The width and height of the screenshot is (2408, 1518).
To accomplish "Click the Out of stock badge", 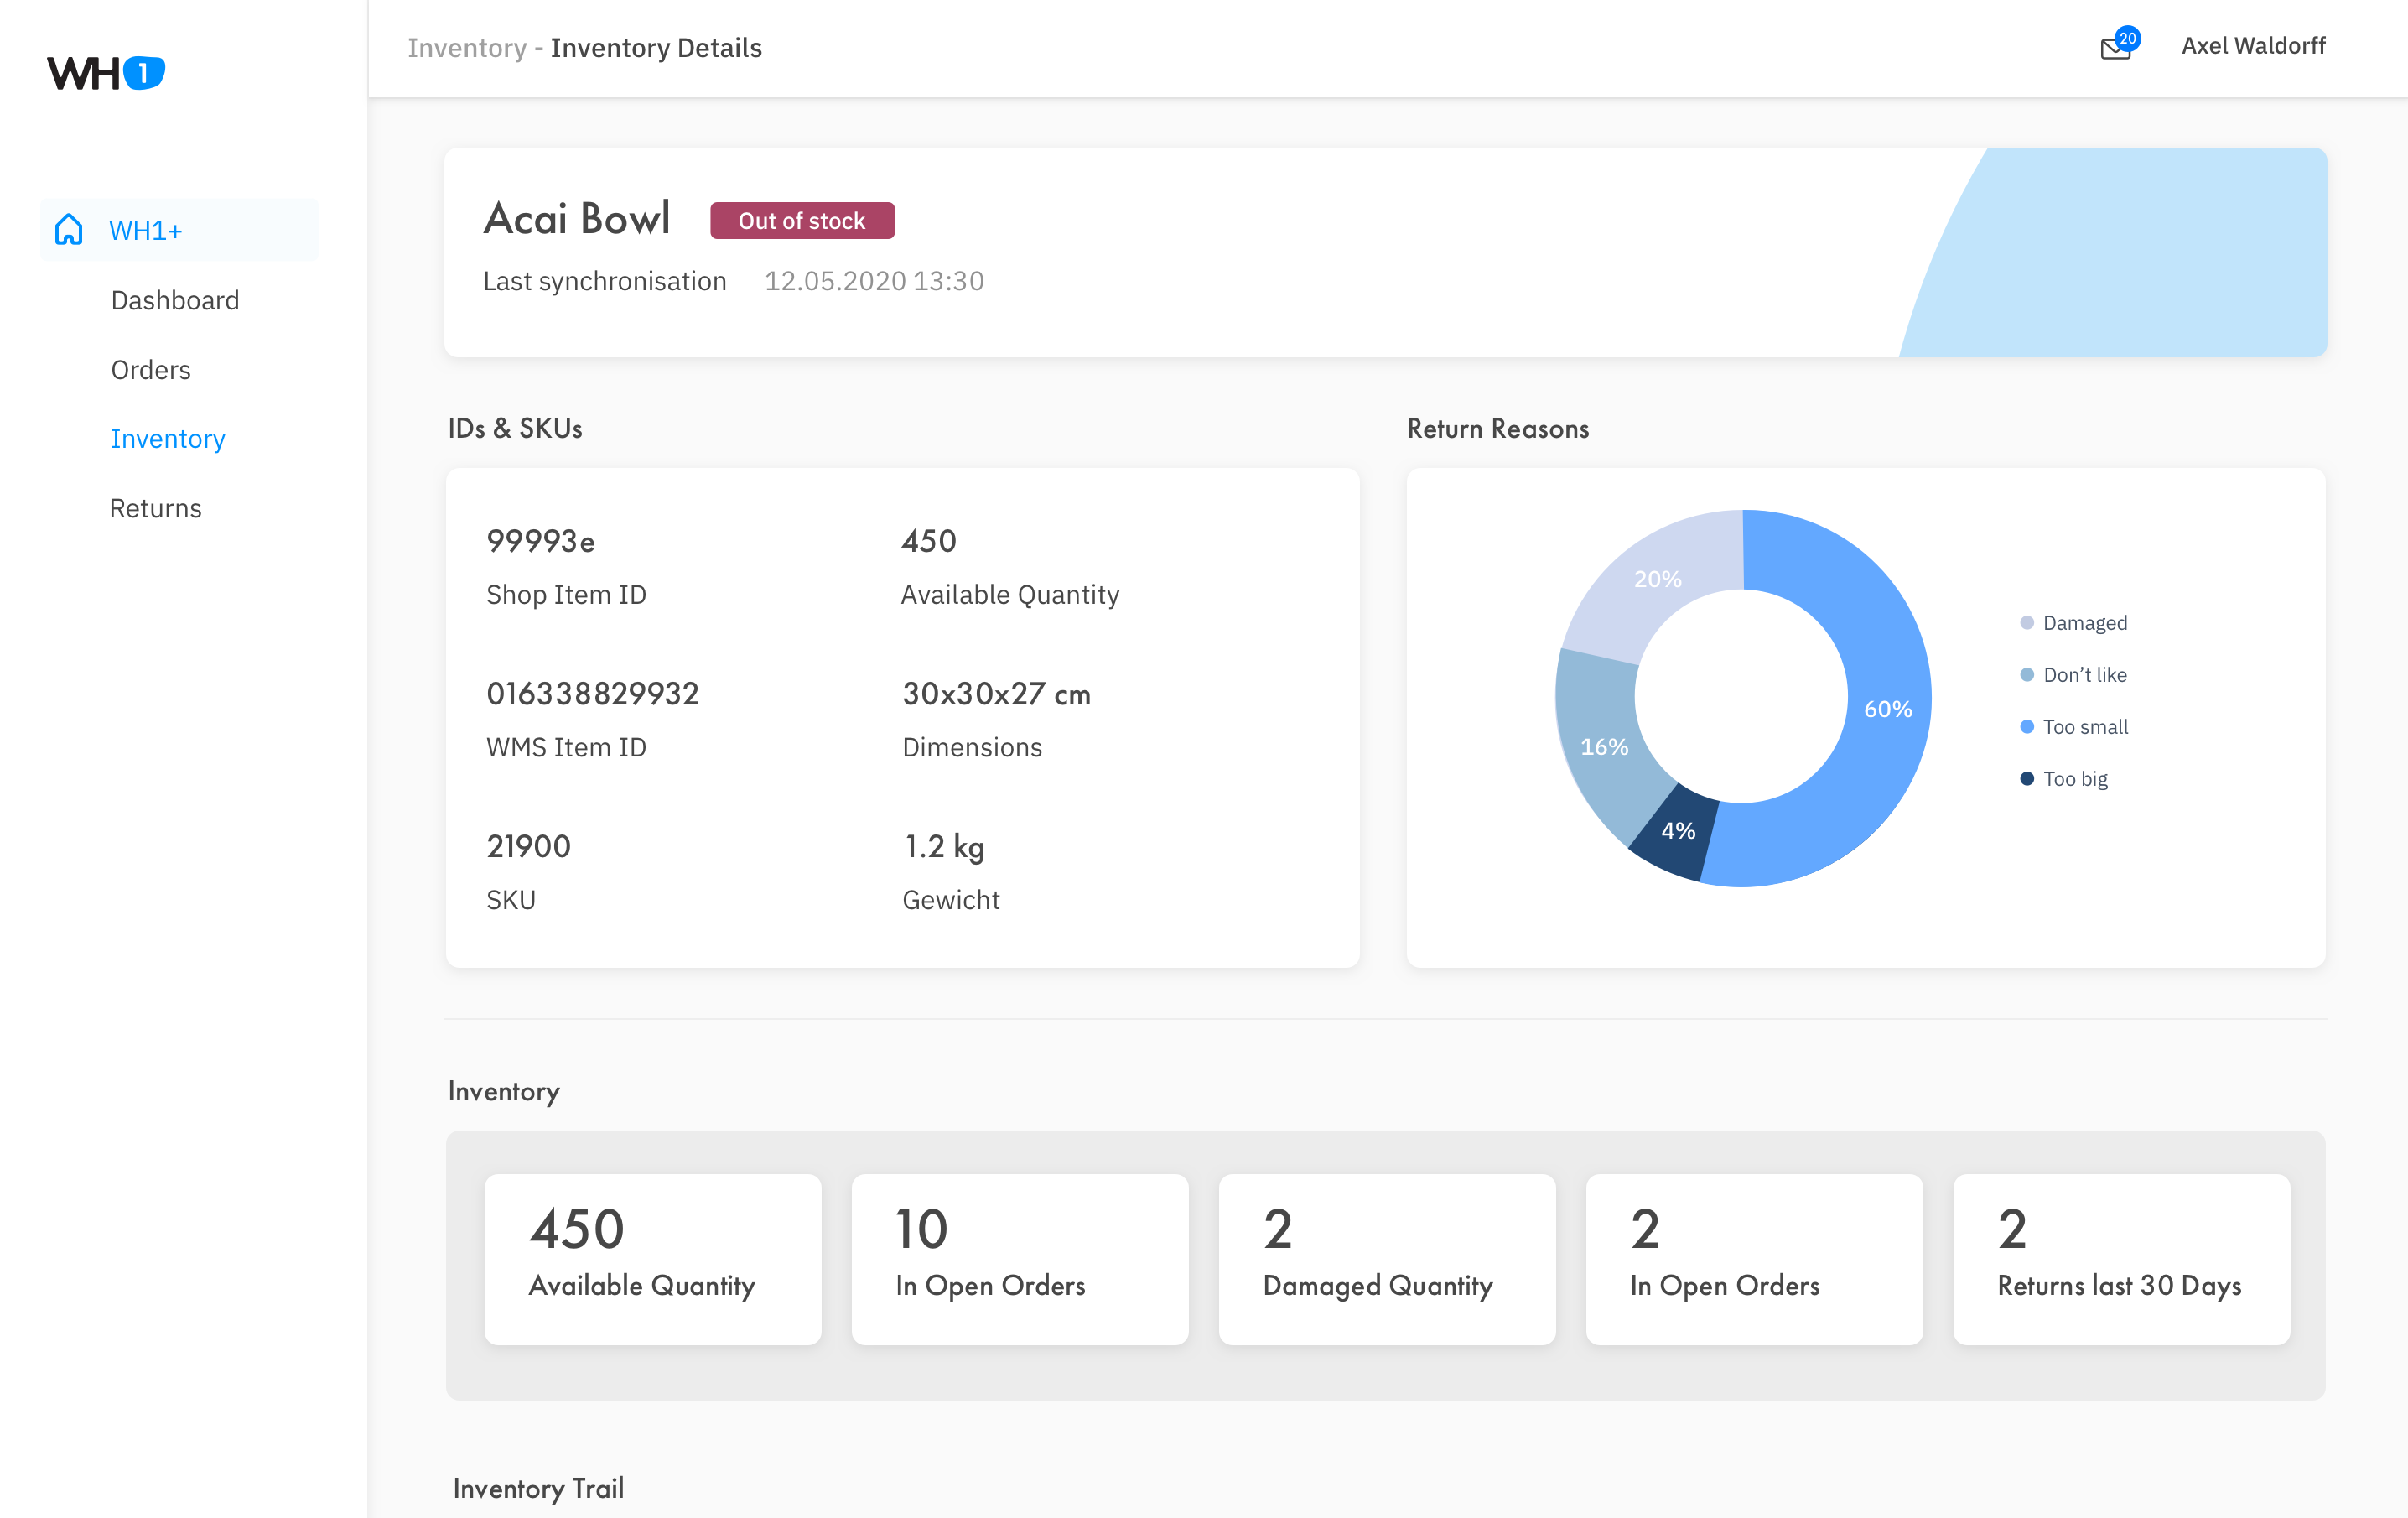I will point(802,221).
